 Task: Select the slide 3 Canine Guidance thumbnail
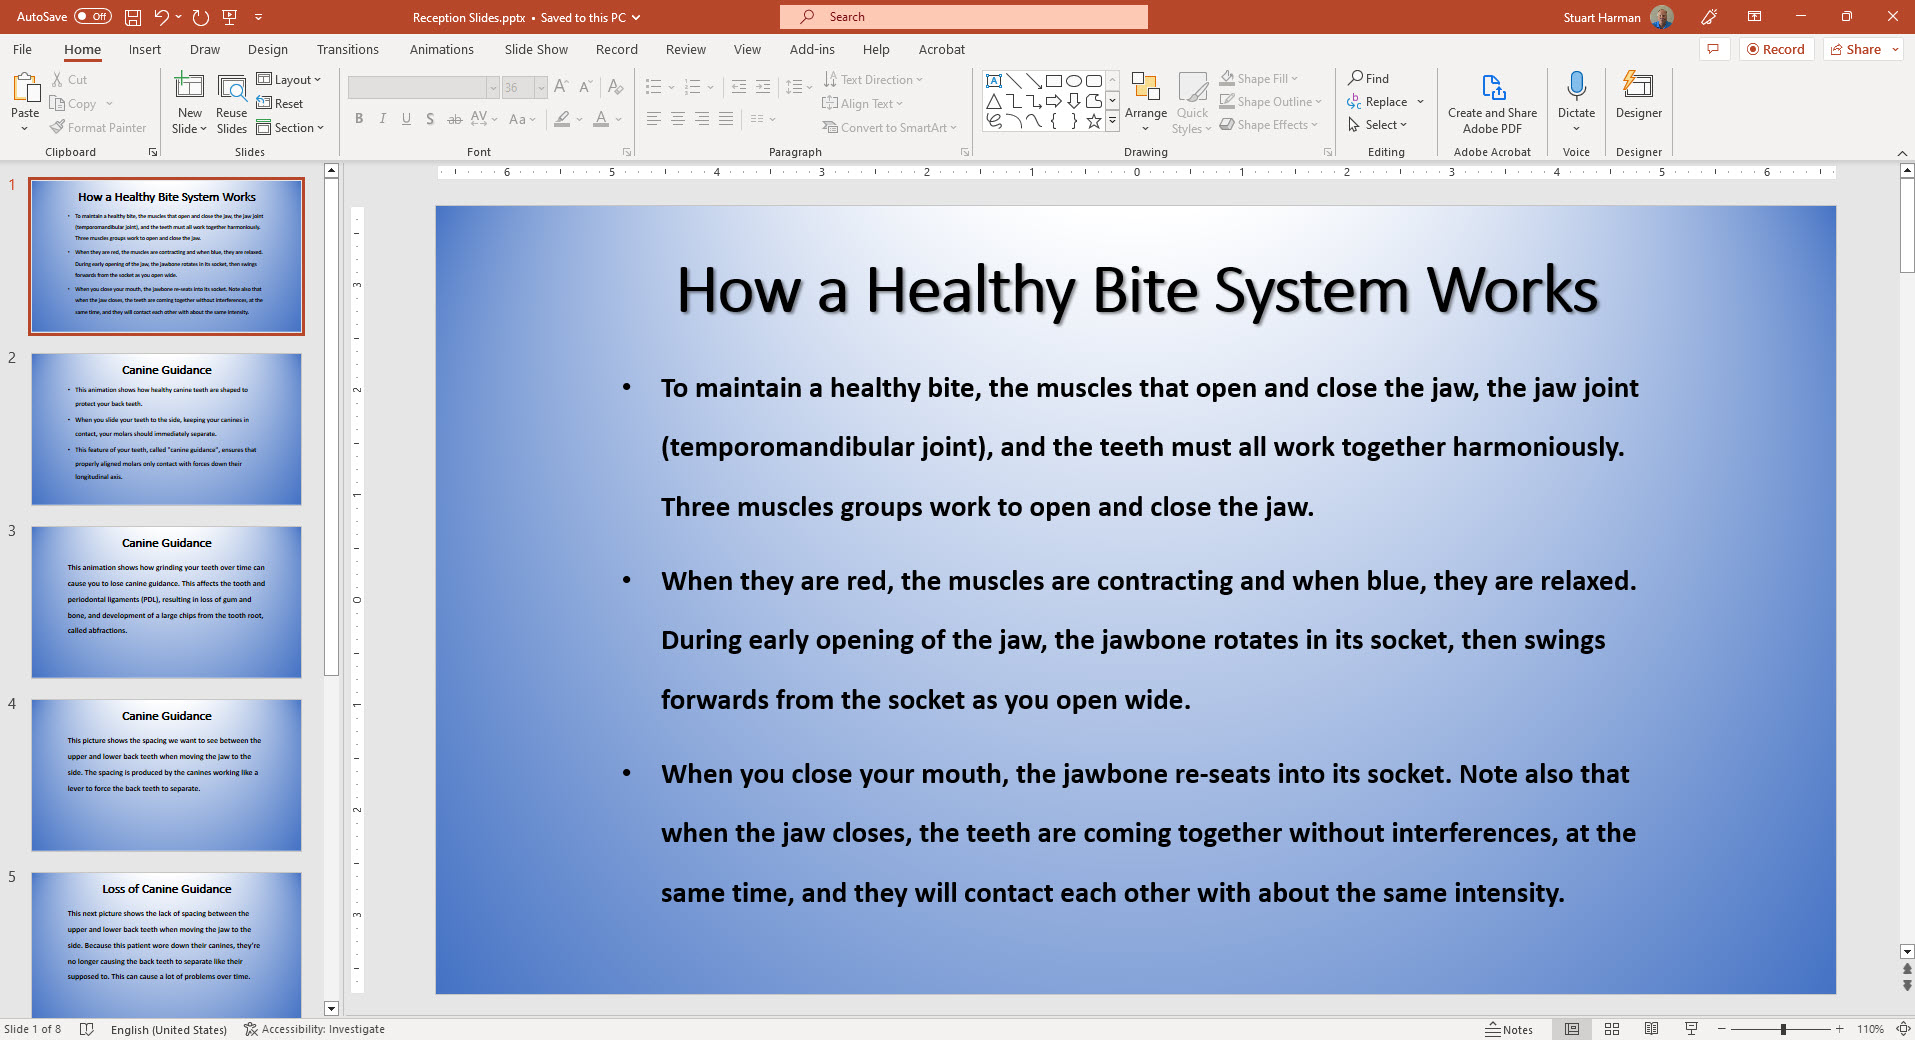166,602
